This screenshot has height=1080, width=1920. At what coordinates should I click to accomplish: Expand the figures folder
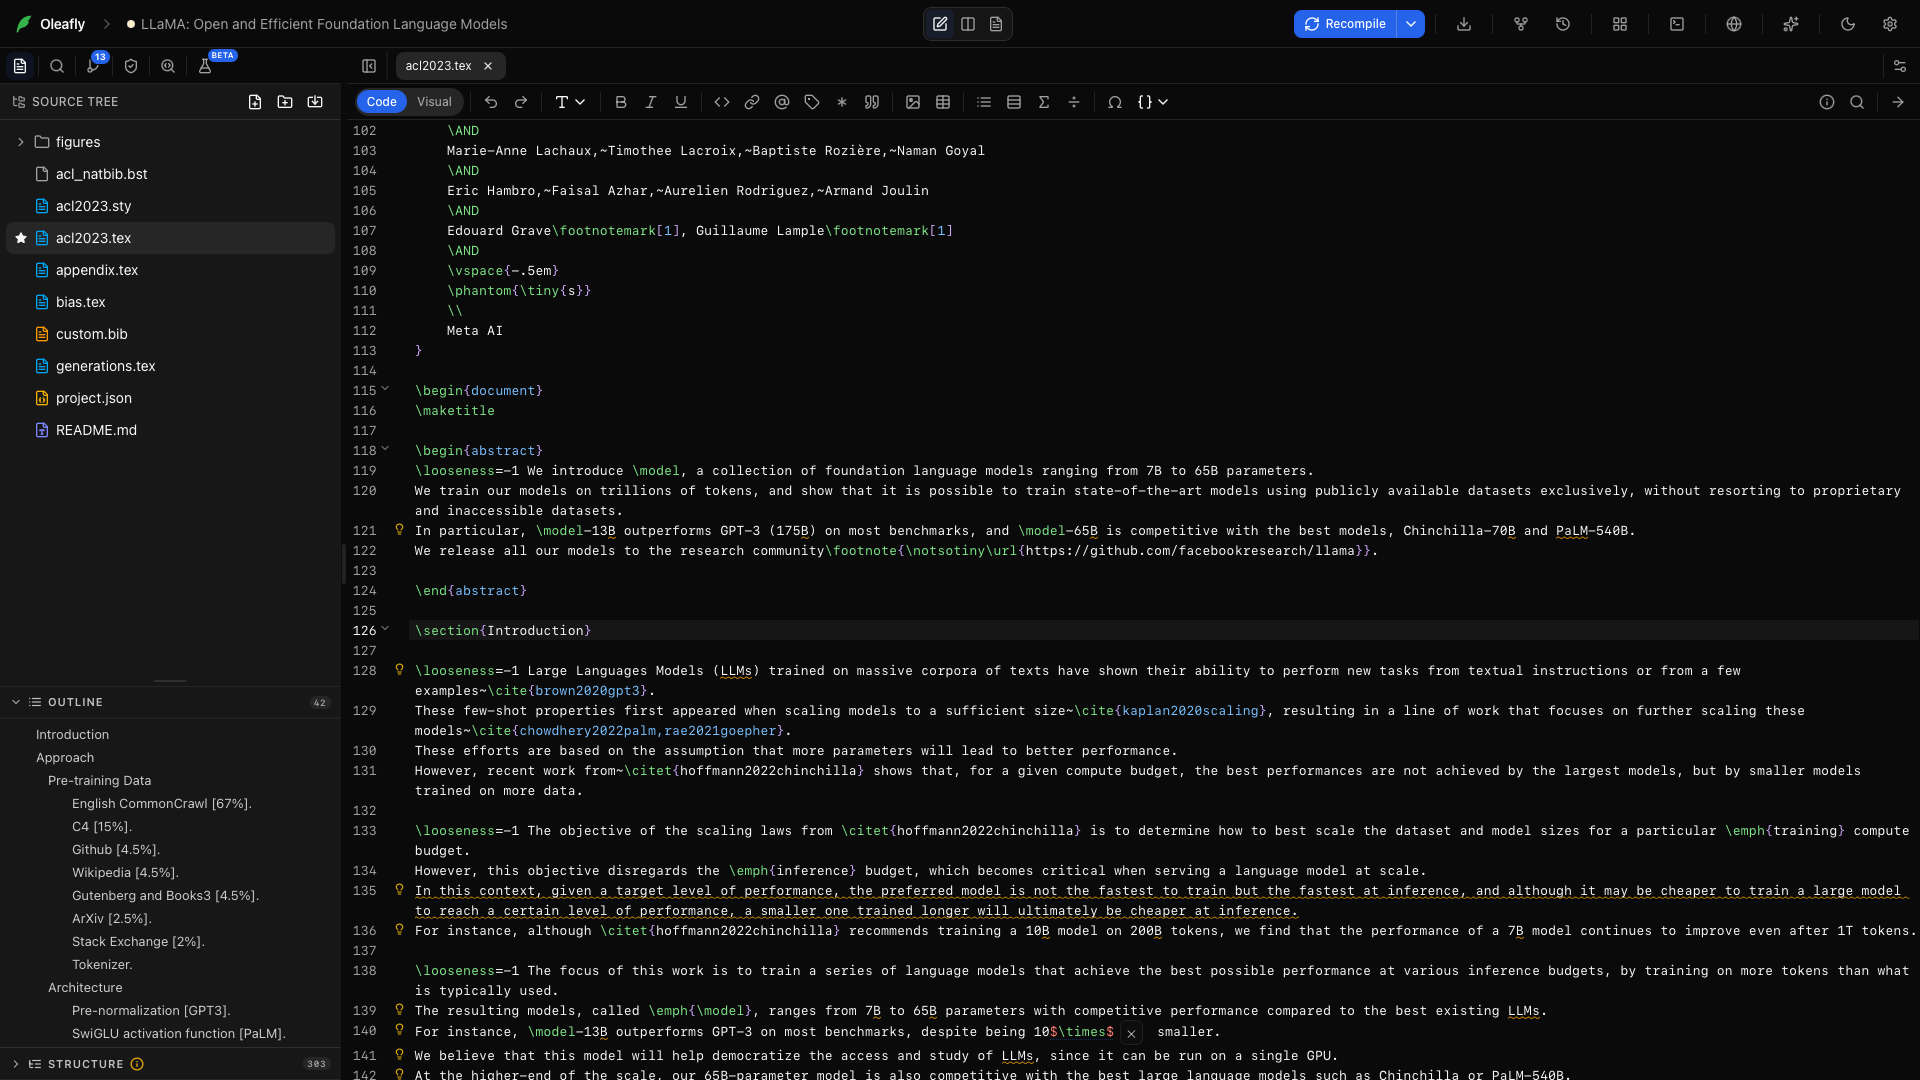[20, 142]
